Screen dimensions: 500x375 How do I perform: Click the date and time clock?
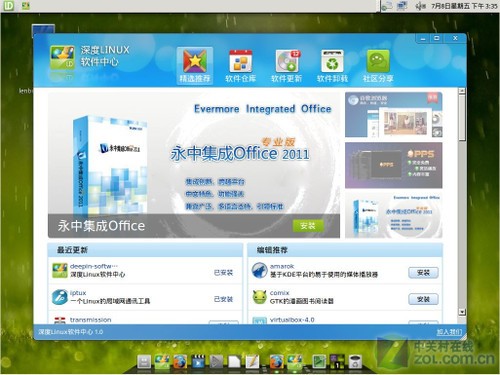pos(464,6)
